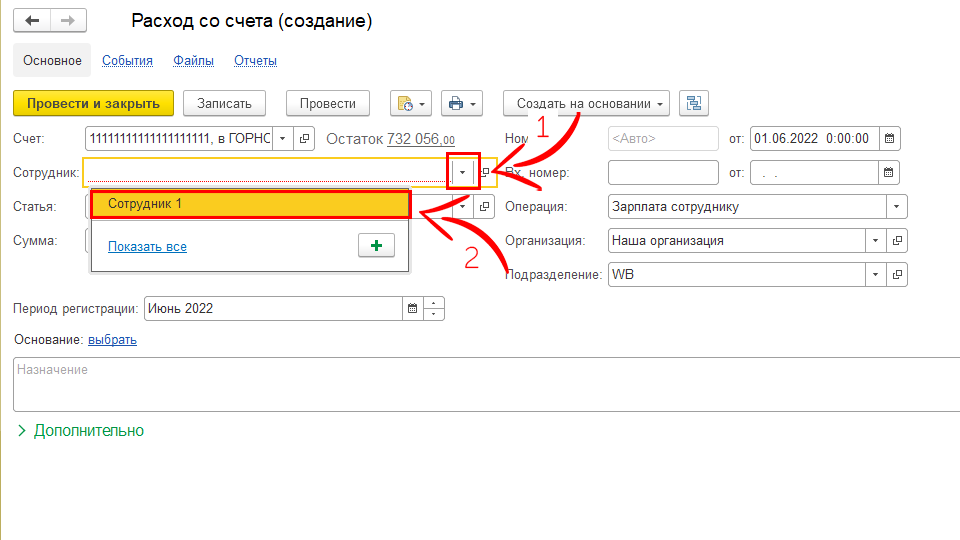
Task: Click the forward navigation arrow
Action: [x=67, y=21]
